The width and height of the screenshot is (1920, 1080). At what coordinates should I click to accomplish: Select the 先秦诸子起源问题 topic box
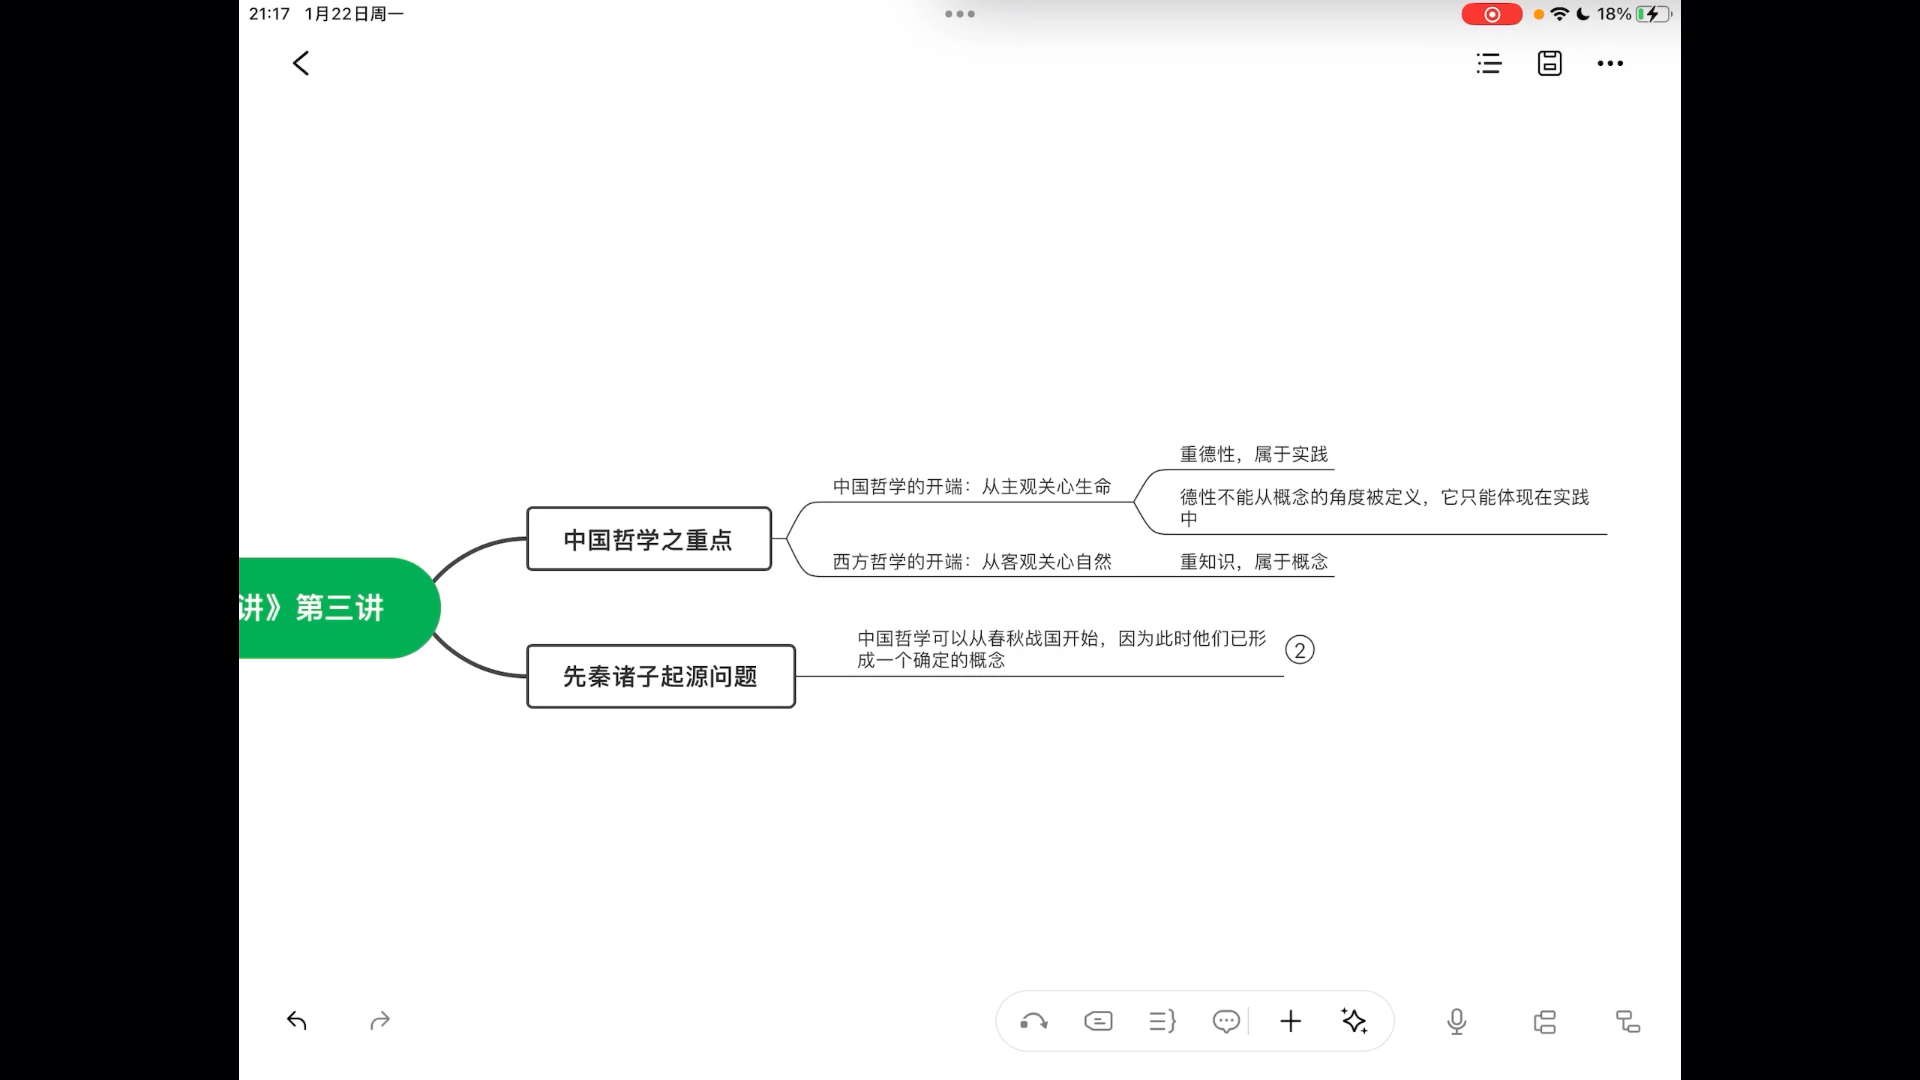(661, 677)
